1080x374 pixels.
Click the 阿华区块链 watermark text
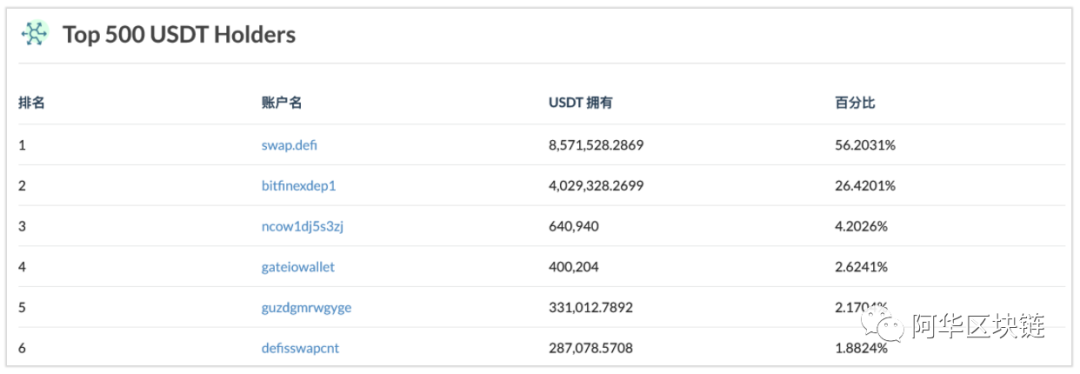click(x=979, y=326)
